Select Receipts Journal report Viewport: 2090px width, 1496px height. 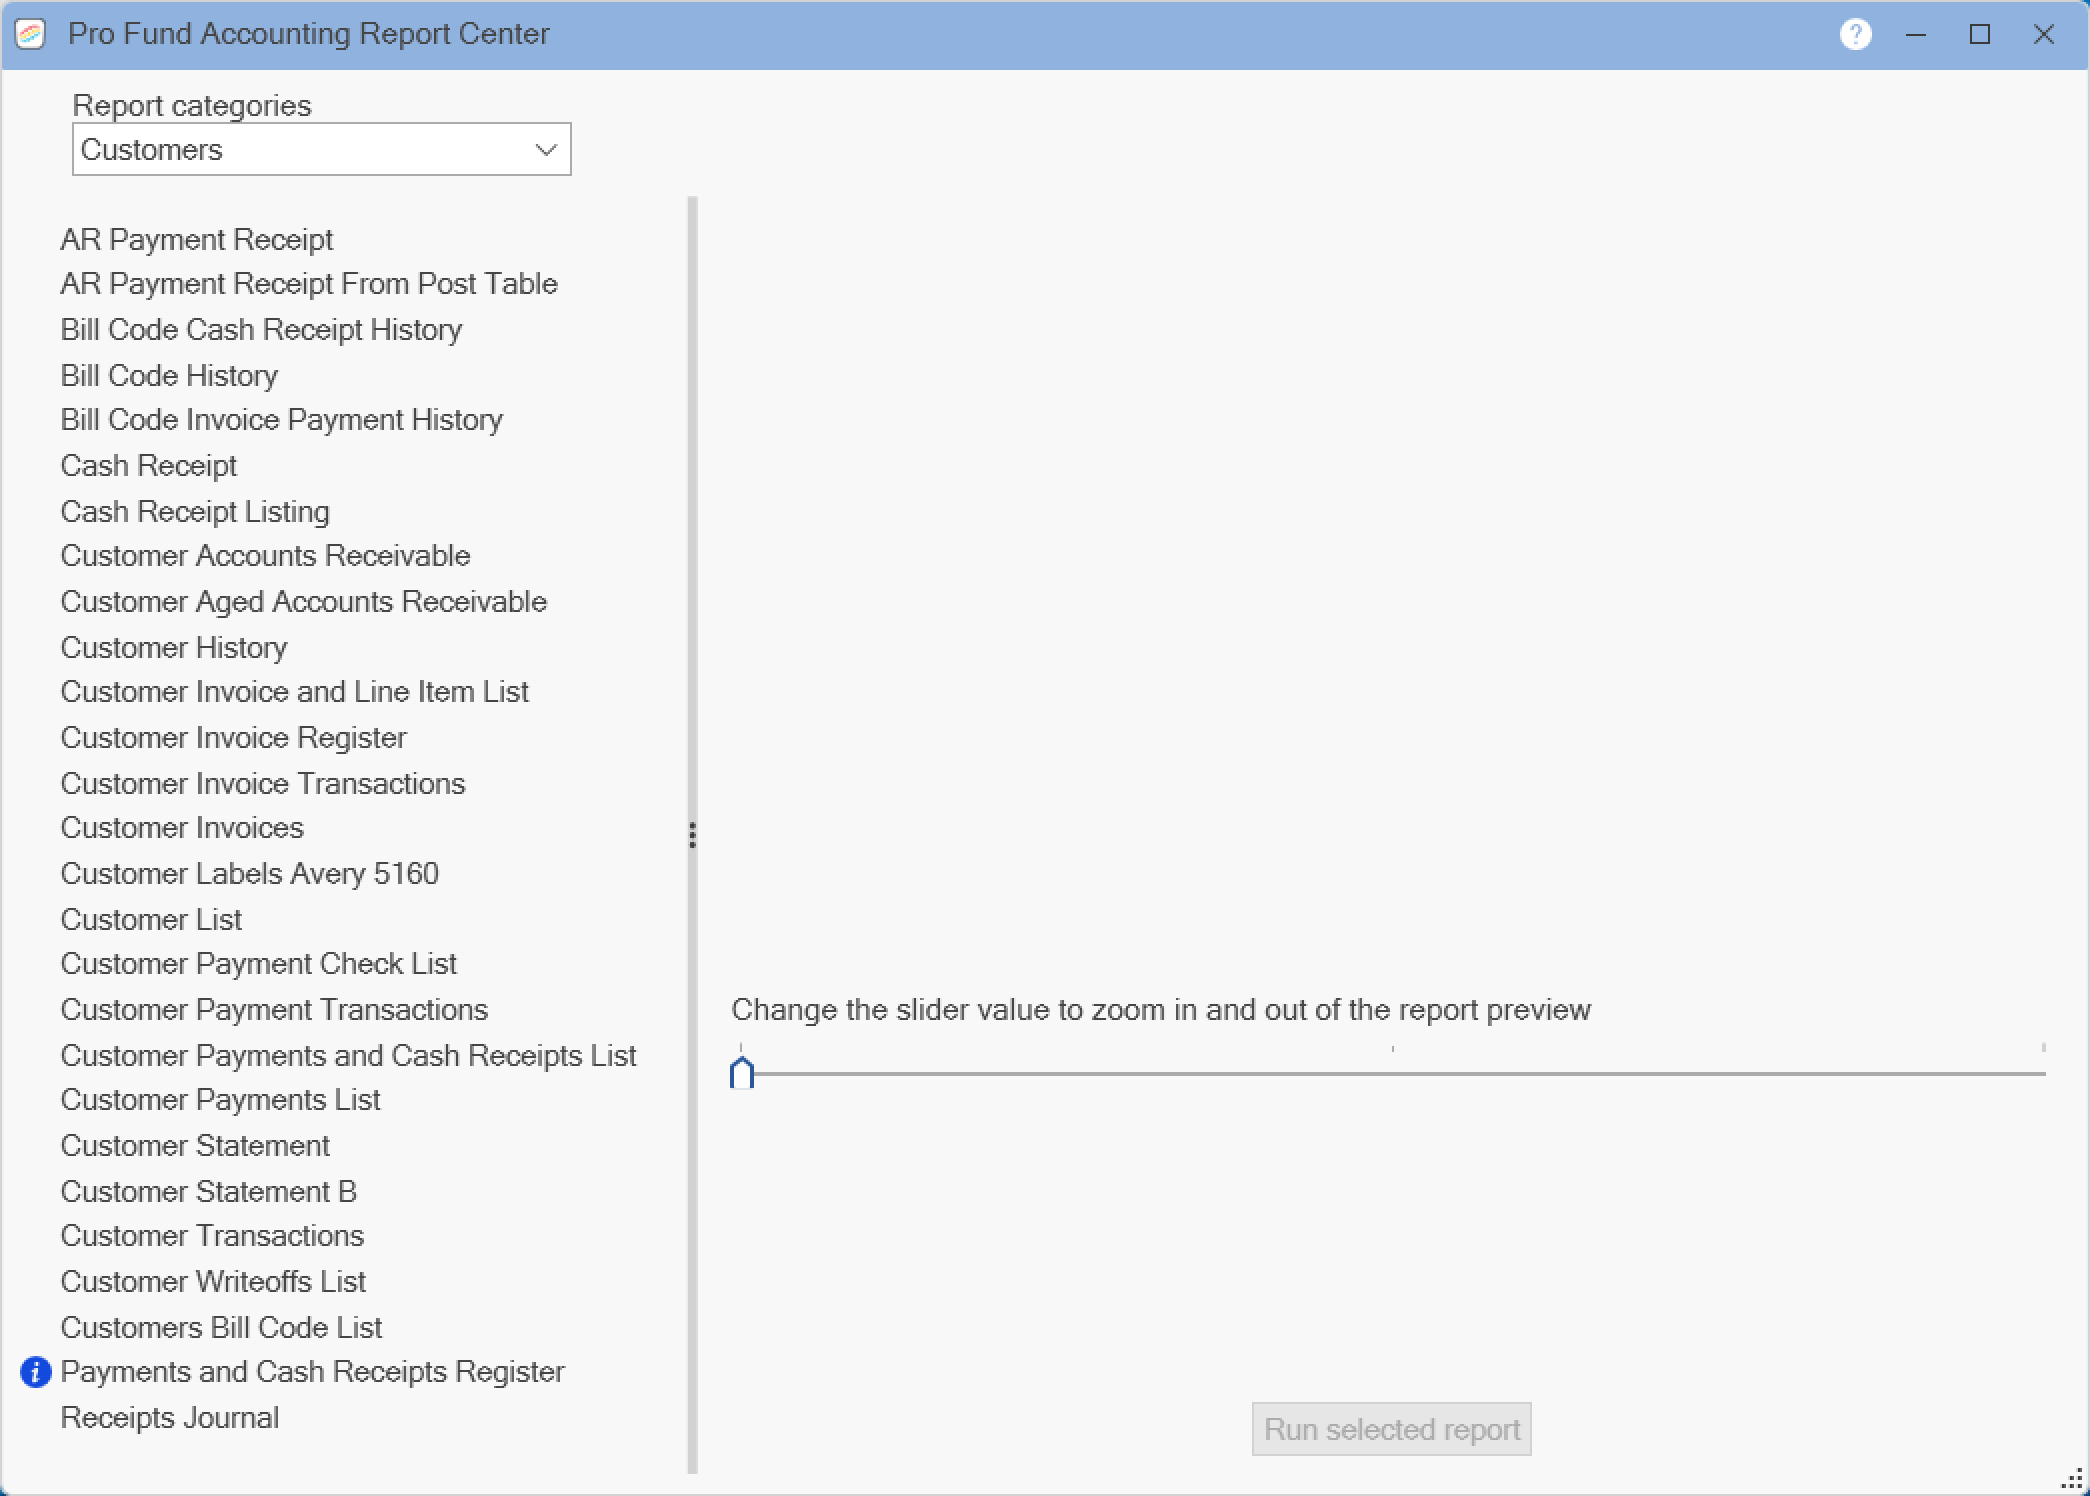pyautogui.click(x=170, y=1418)
